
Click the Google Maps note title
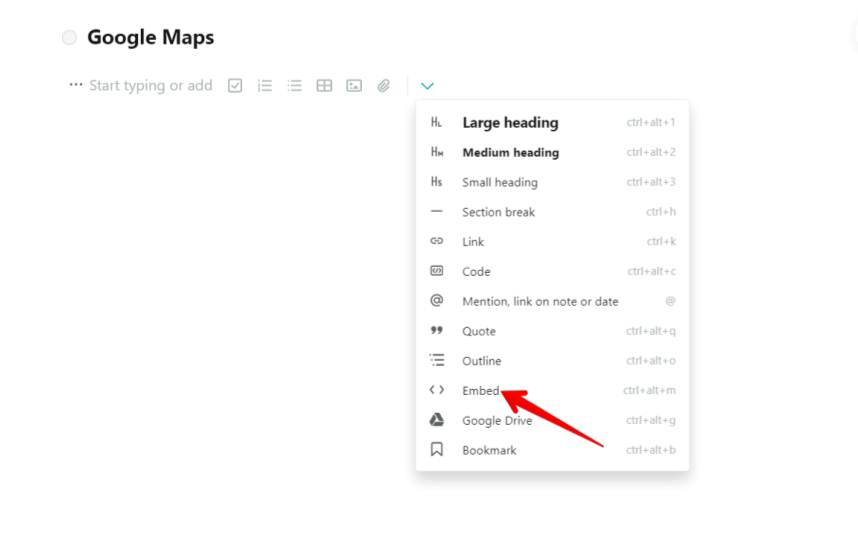(150, 38)
